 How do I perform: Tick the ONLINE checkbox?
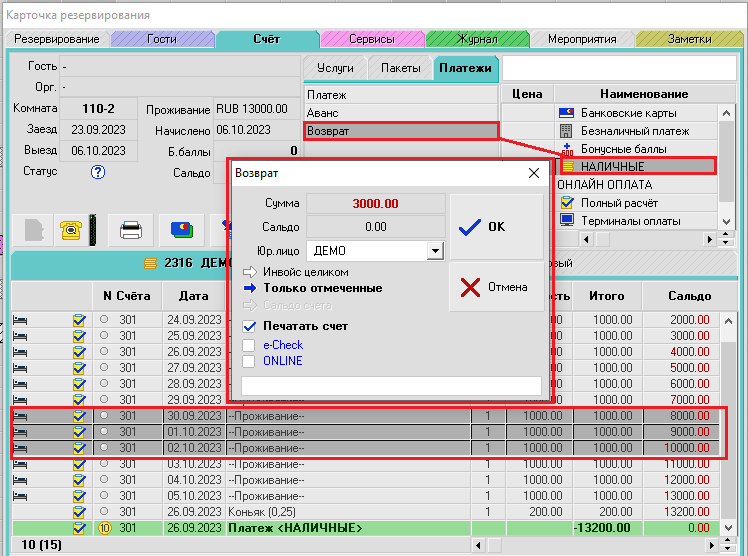(250, 361)
